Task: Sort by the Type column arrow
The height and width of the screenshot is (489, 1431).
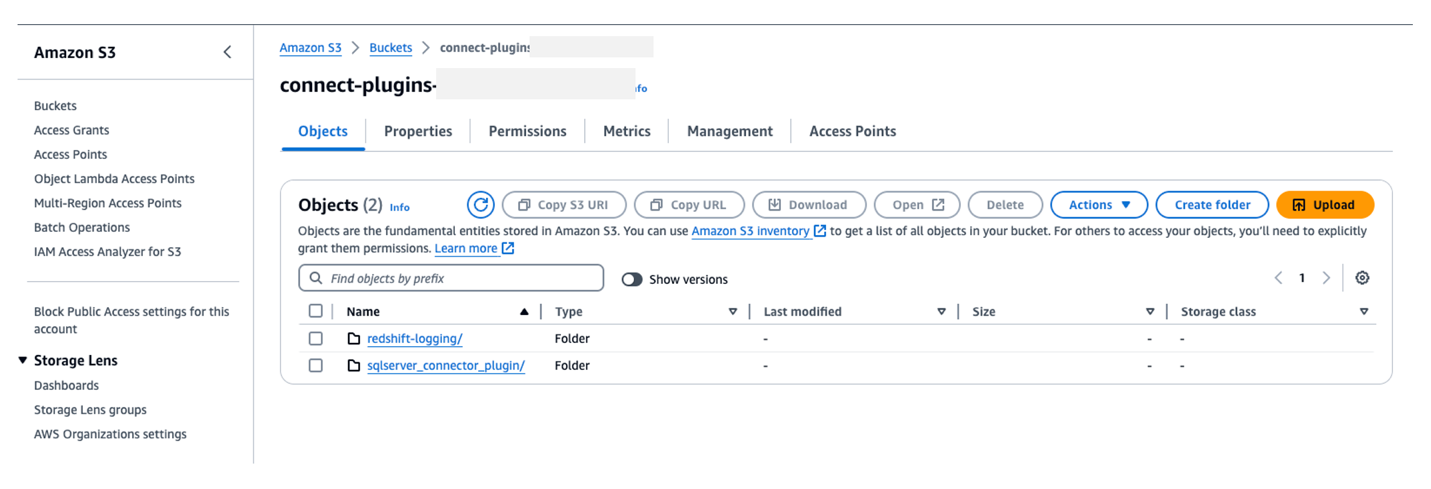Action: [x=733, y=312]
